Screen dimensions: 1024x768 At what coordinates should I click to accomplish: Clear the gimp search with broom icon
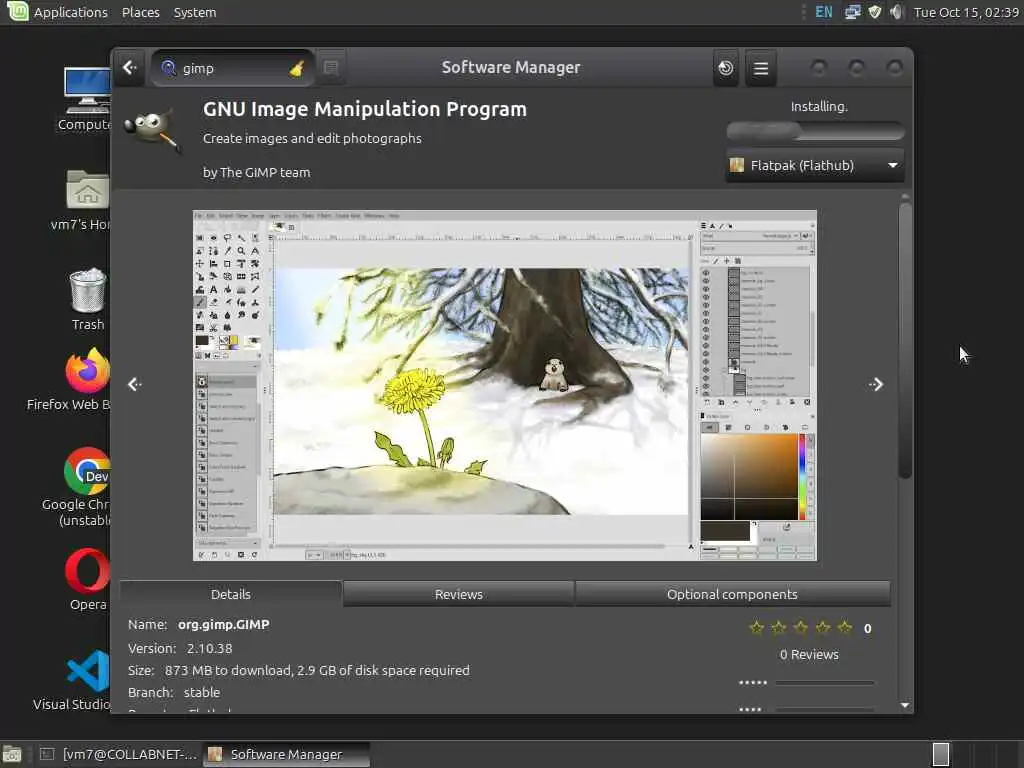[x=297, y=69]
